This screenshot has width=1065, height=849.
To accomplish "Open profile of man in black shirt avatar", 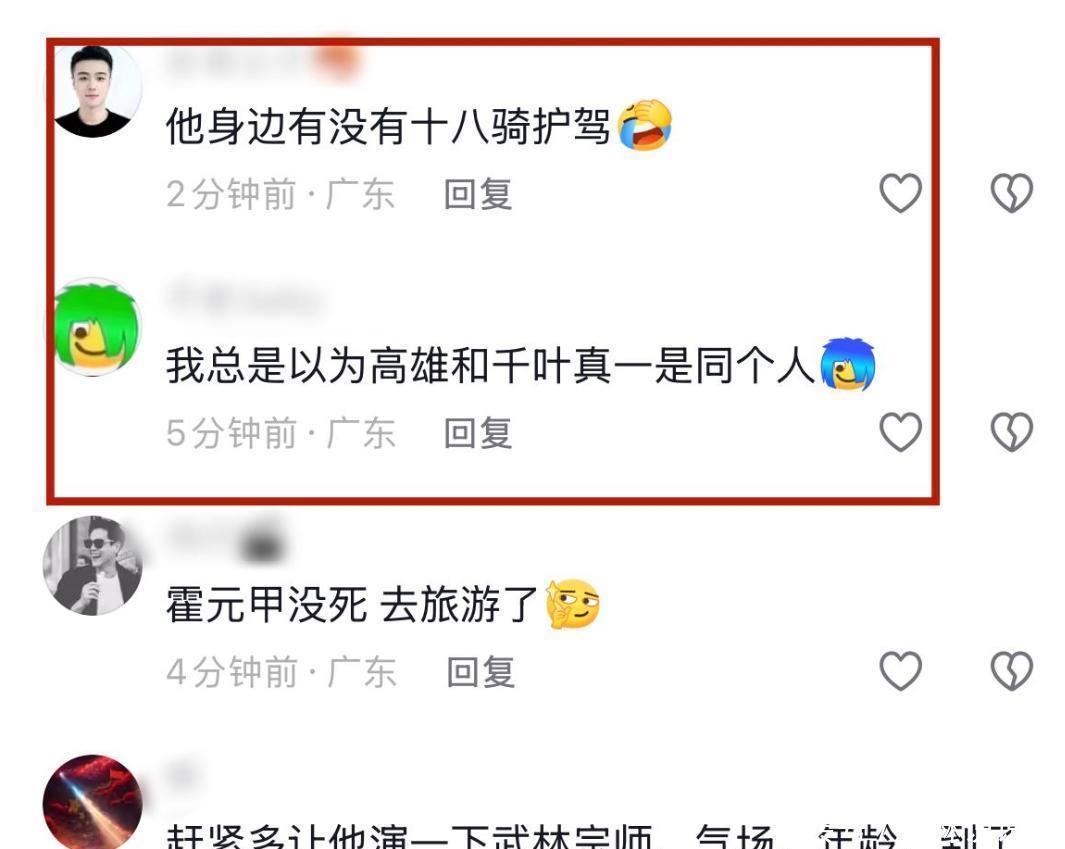I will pos(93,91).
